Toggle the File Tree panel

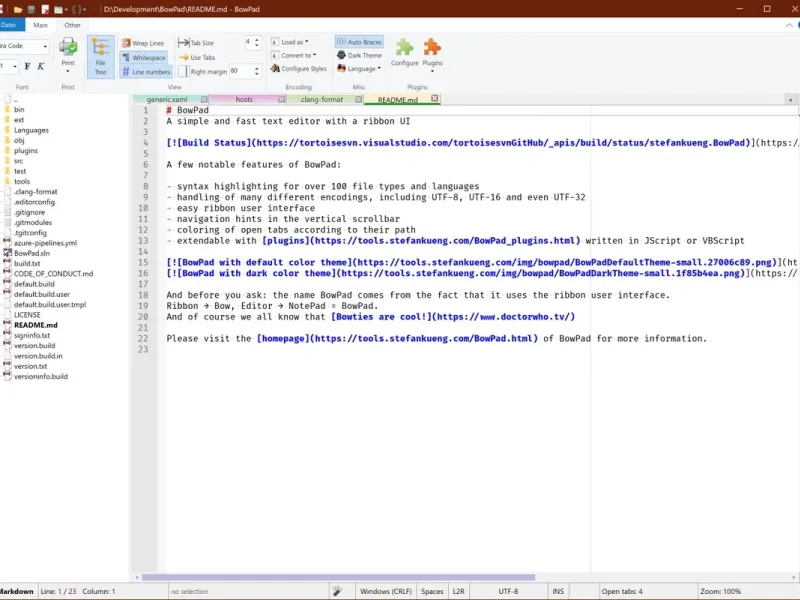(x=100, y=58)
